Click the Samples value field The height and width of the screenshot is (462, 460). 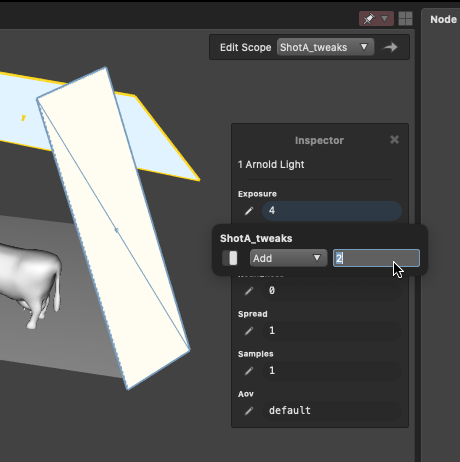[x=332, y=371]
